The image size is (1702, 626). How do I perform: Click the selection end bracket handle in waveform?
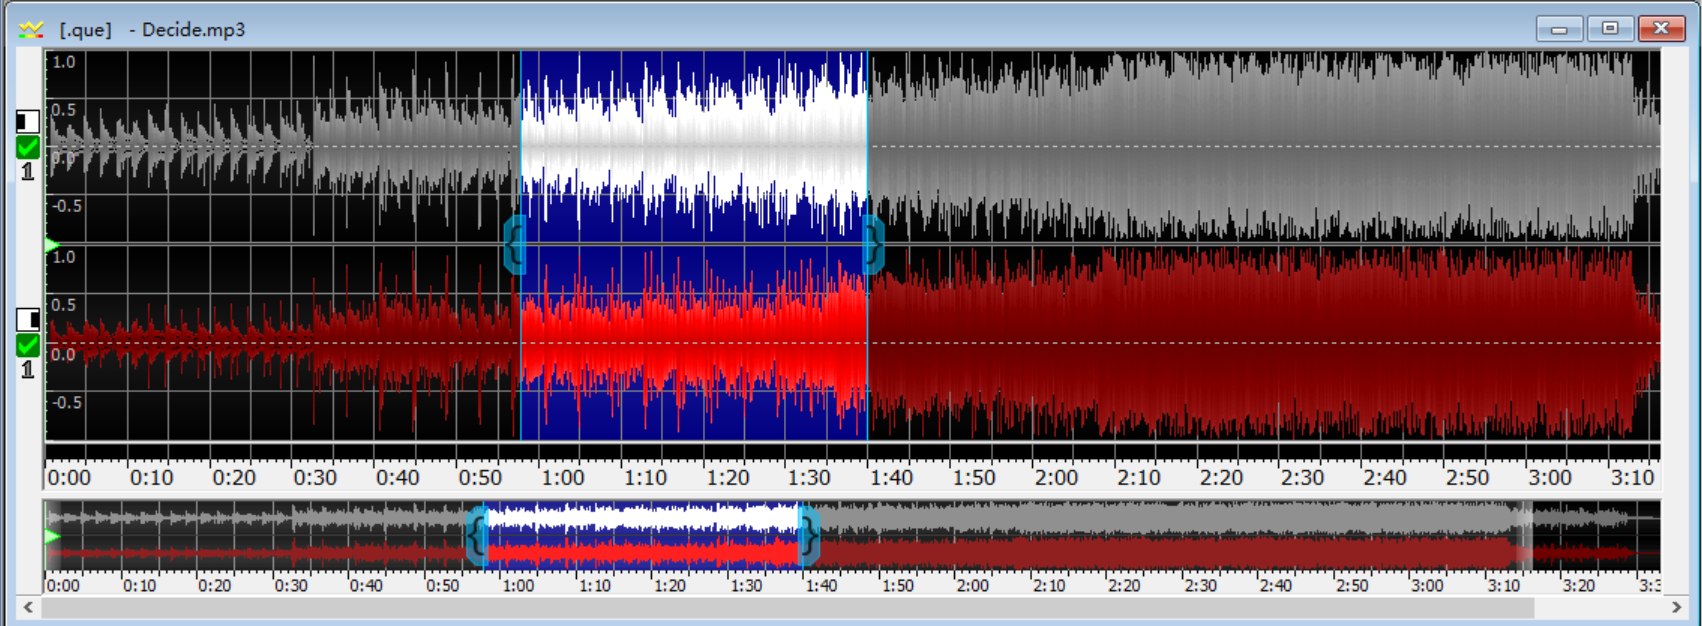tap(873, 244)
